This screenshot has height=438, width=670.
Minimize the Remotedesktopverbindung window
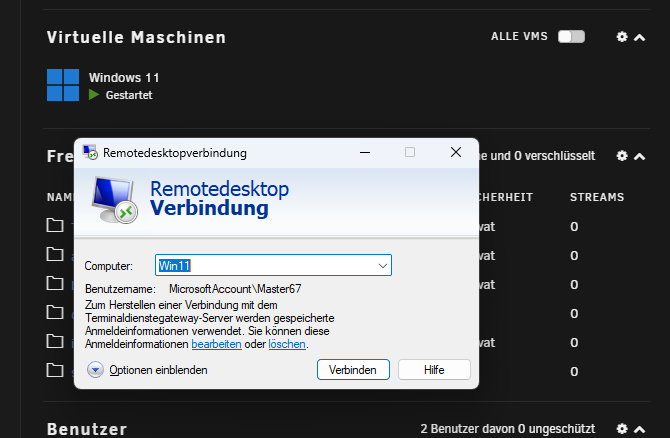(365, 152)
